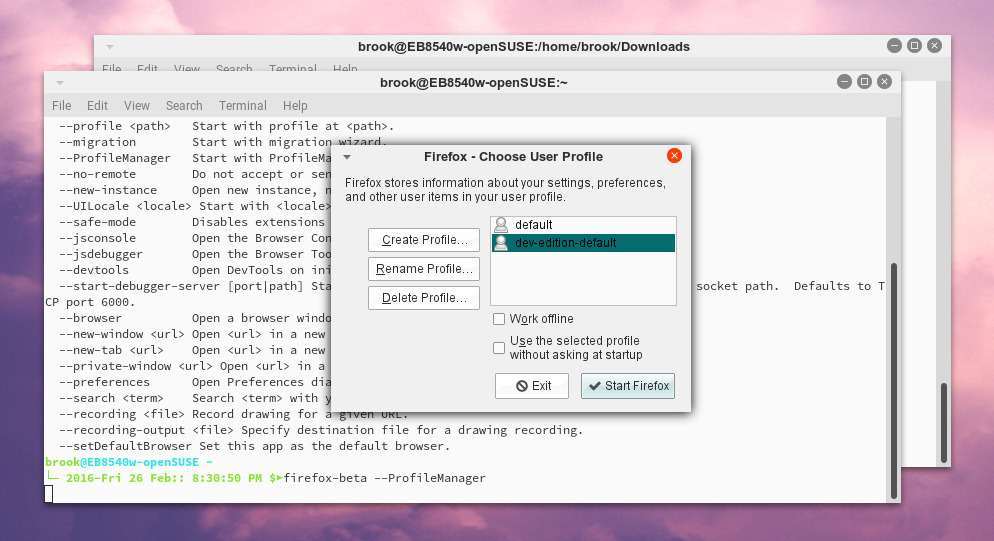Click the Rename Profile button

423,269
